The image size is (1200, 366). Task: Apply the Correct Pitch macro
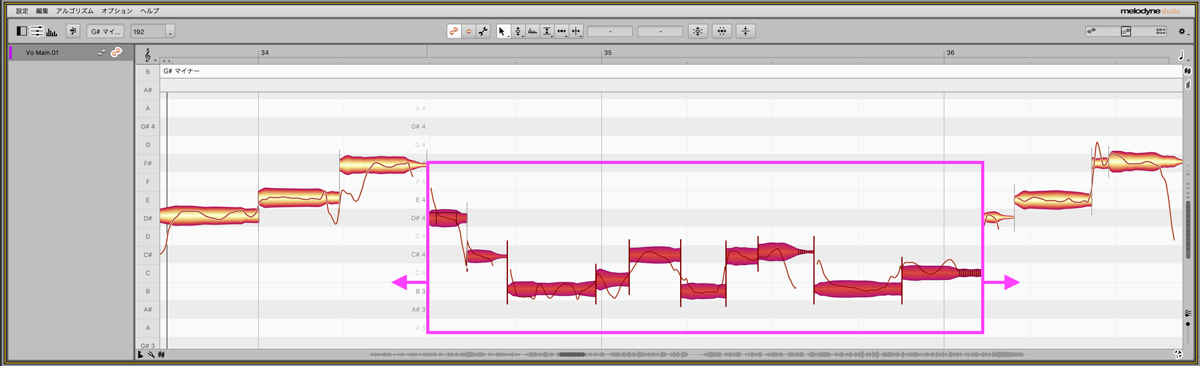(x=698, y=32)
